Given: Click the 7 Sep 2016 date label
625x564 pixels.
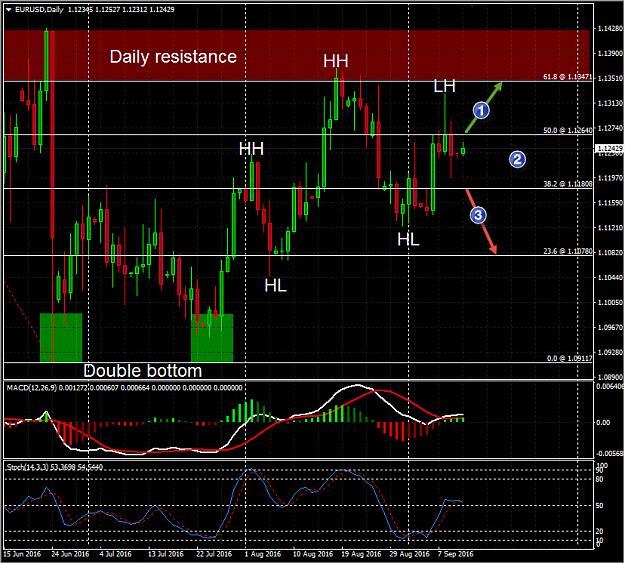Looking at the screenshot, I should 455,554.
